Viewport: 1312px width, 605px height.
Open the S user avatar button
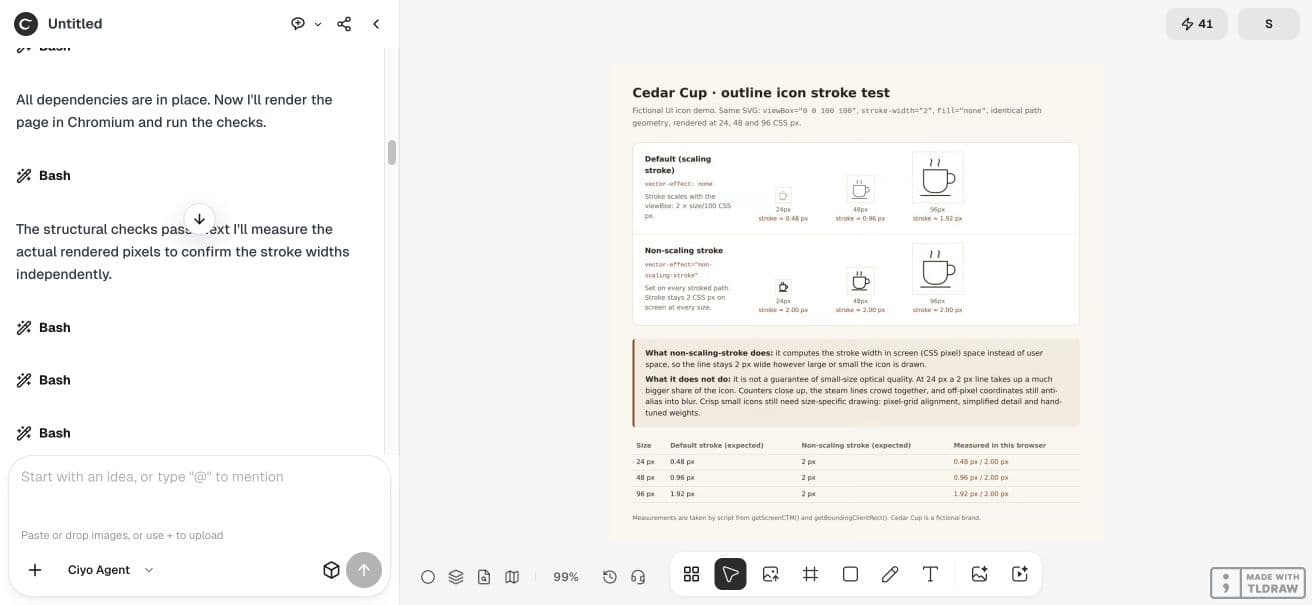[x=1269, y=24]
